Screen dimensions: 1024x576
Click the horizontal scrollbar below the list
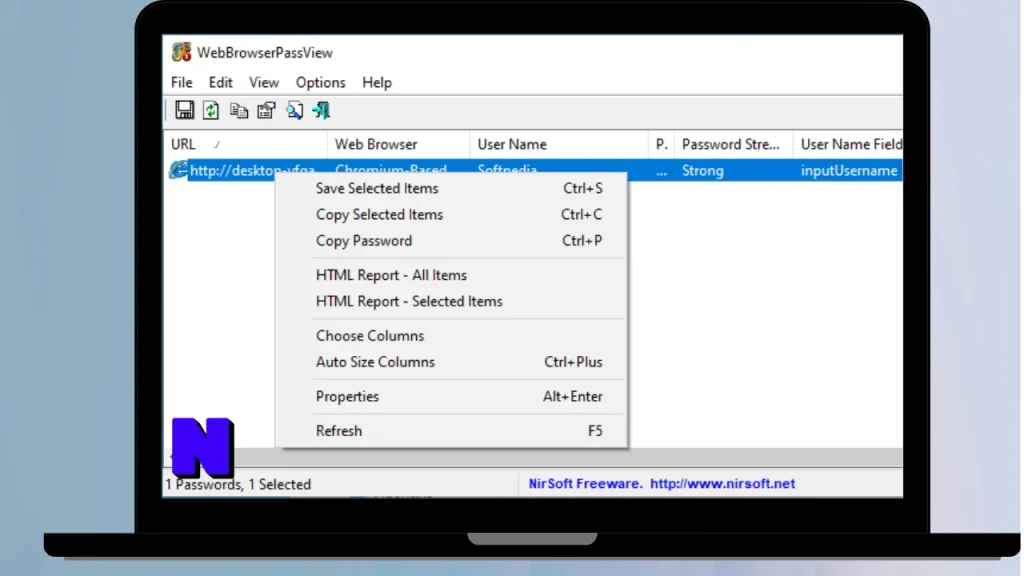click(533, 457)
